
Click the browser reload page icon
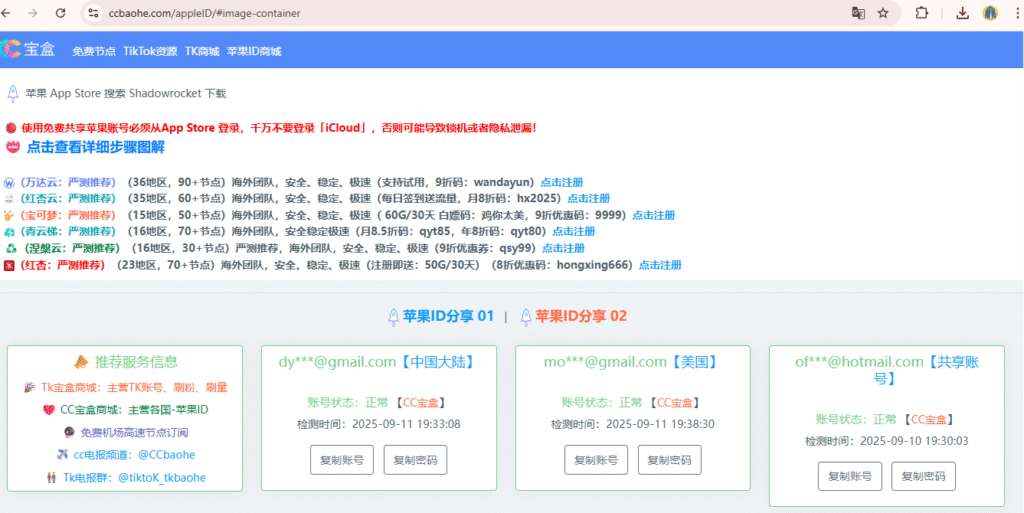coord(61,14)
